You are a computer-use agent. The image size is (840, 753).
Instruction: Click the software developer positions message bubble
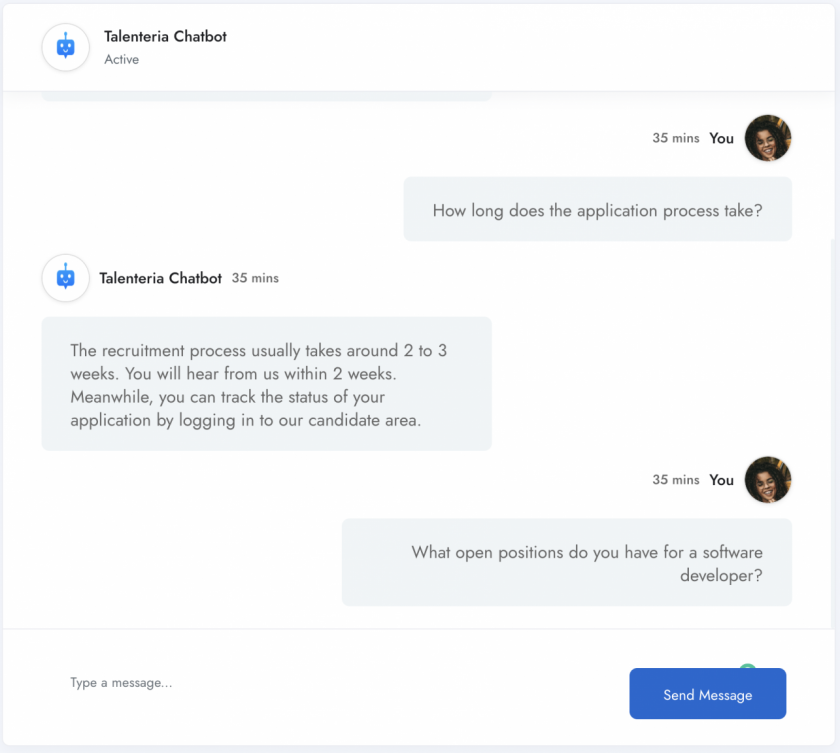click(x=567, y=562)
